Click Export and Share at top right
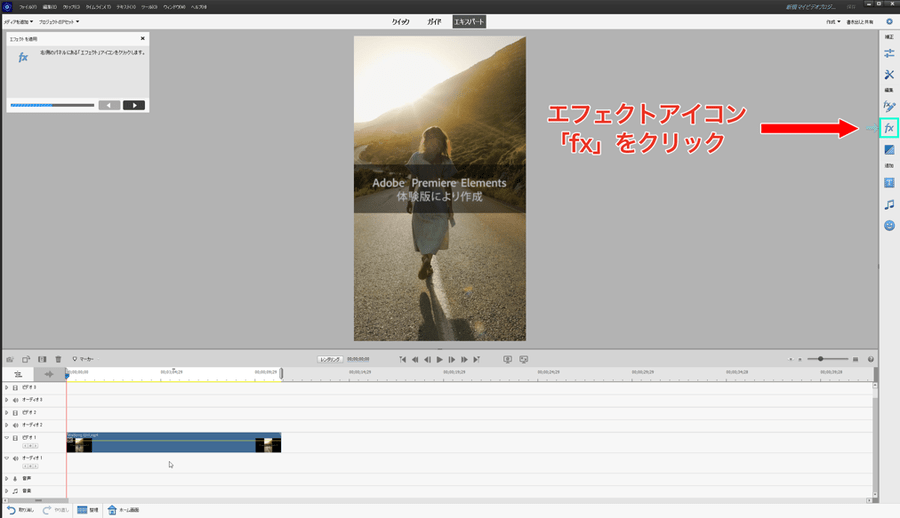 pyautogui.click(x=860, y=22)
